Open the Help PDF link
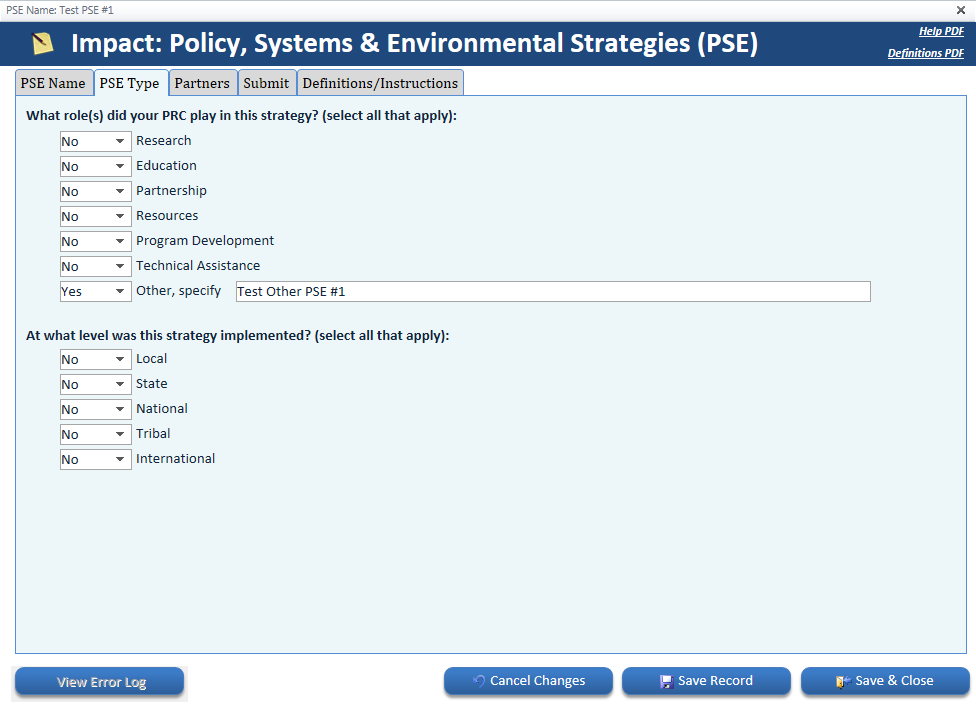The height and width of the screenshot is (717, 976). (x=940, y=32)
